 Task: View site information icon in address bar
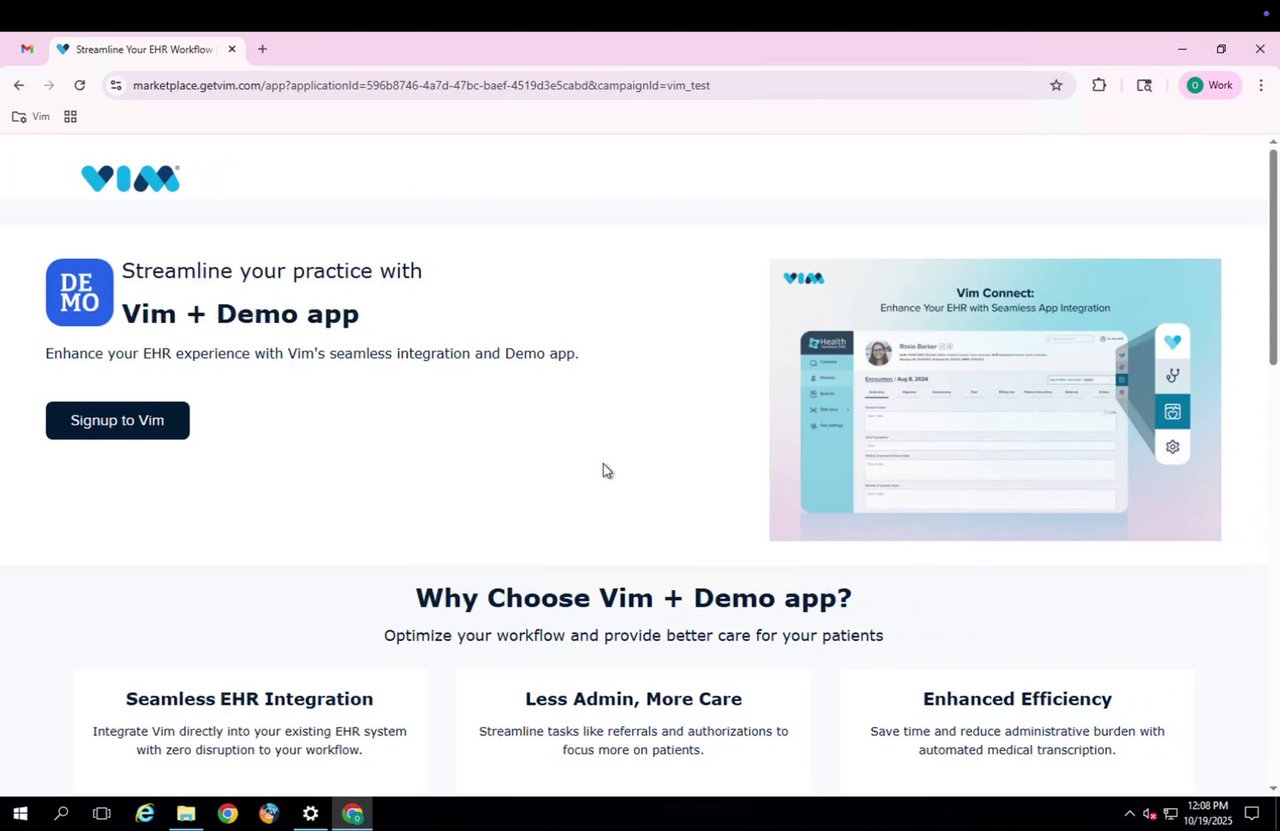(116, 85)
